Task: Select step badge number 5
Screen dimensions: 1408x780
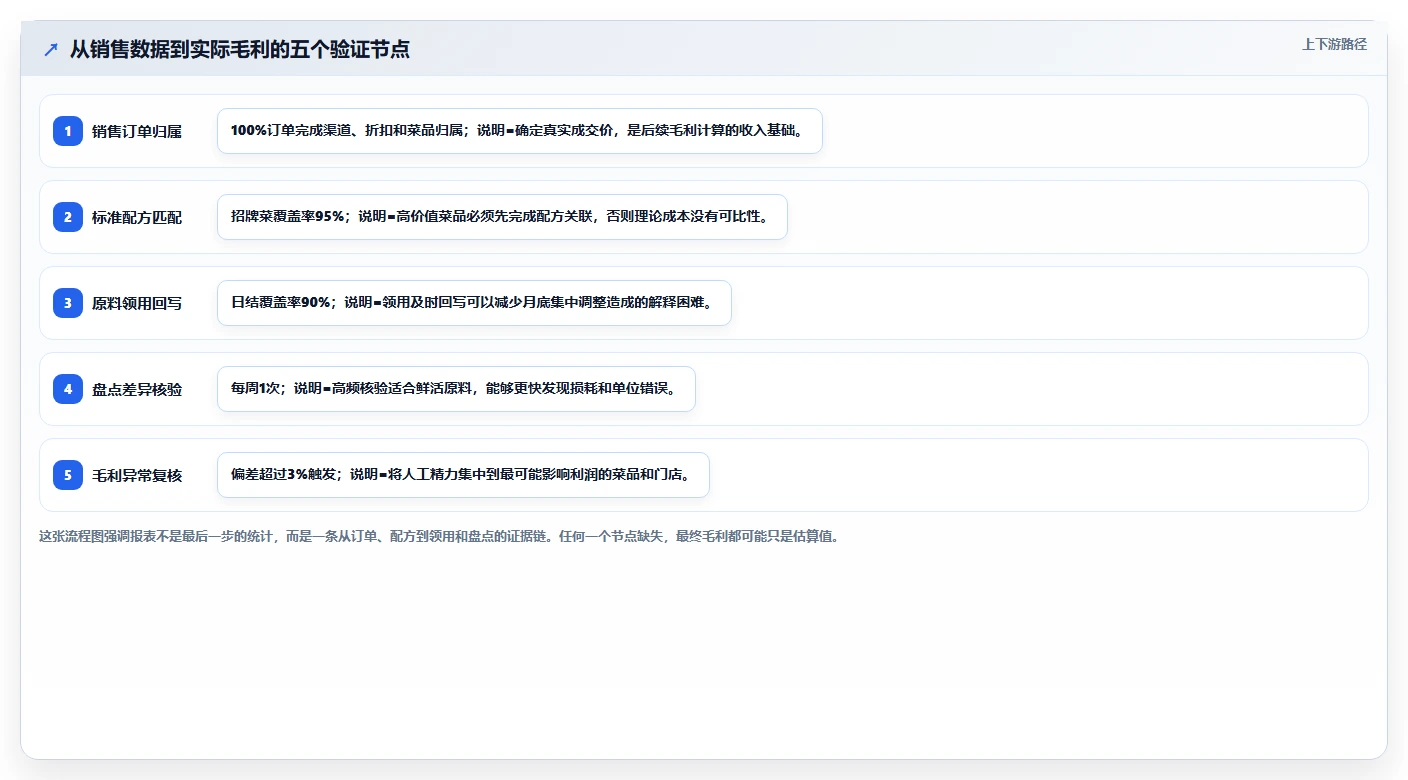Action: (x=68, y=475)
